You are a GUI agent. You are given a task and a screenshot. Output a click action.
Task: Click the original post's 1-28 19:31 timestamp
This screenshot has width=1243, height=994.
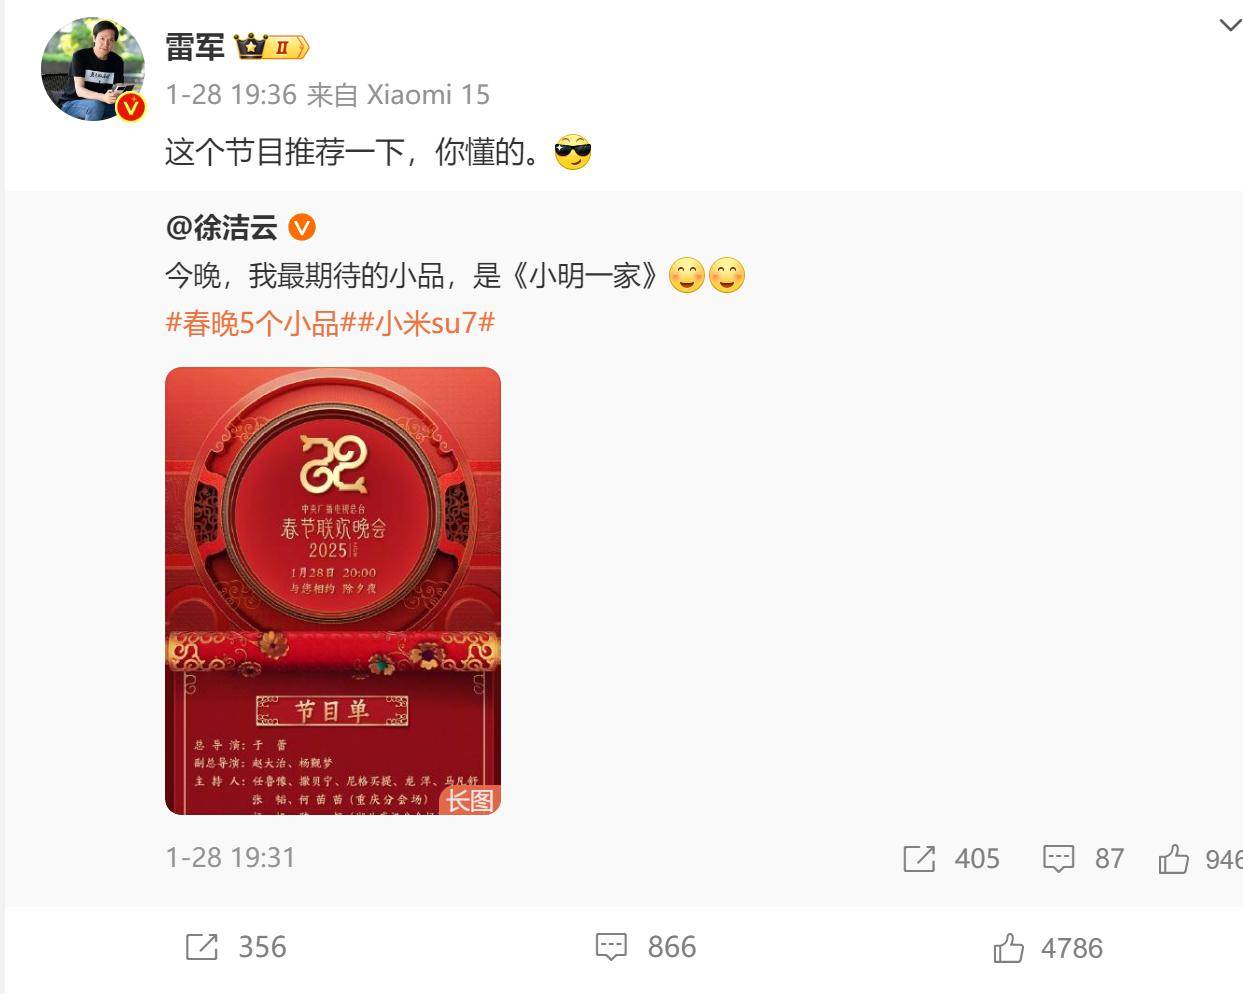[230, 858]
